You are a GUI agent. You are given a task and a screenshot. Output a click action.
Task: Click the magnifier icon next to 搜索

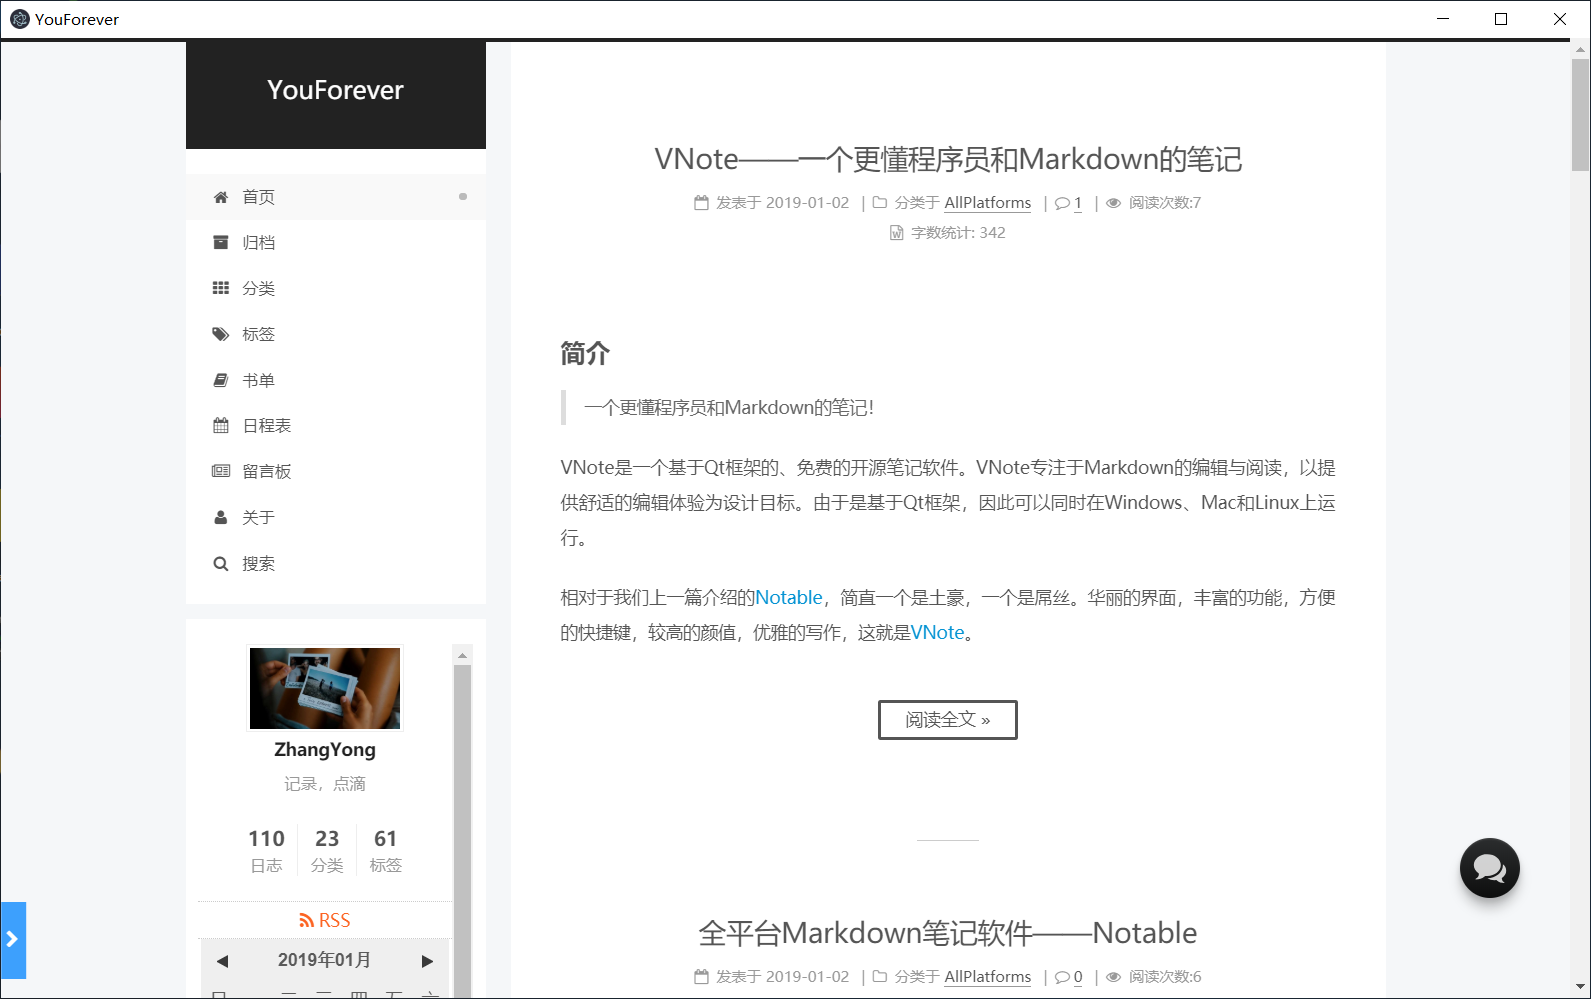coord(221,564)
